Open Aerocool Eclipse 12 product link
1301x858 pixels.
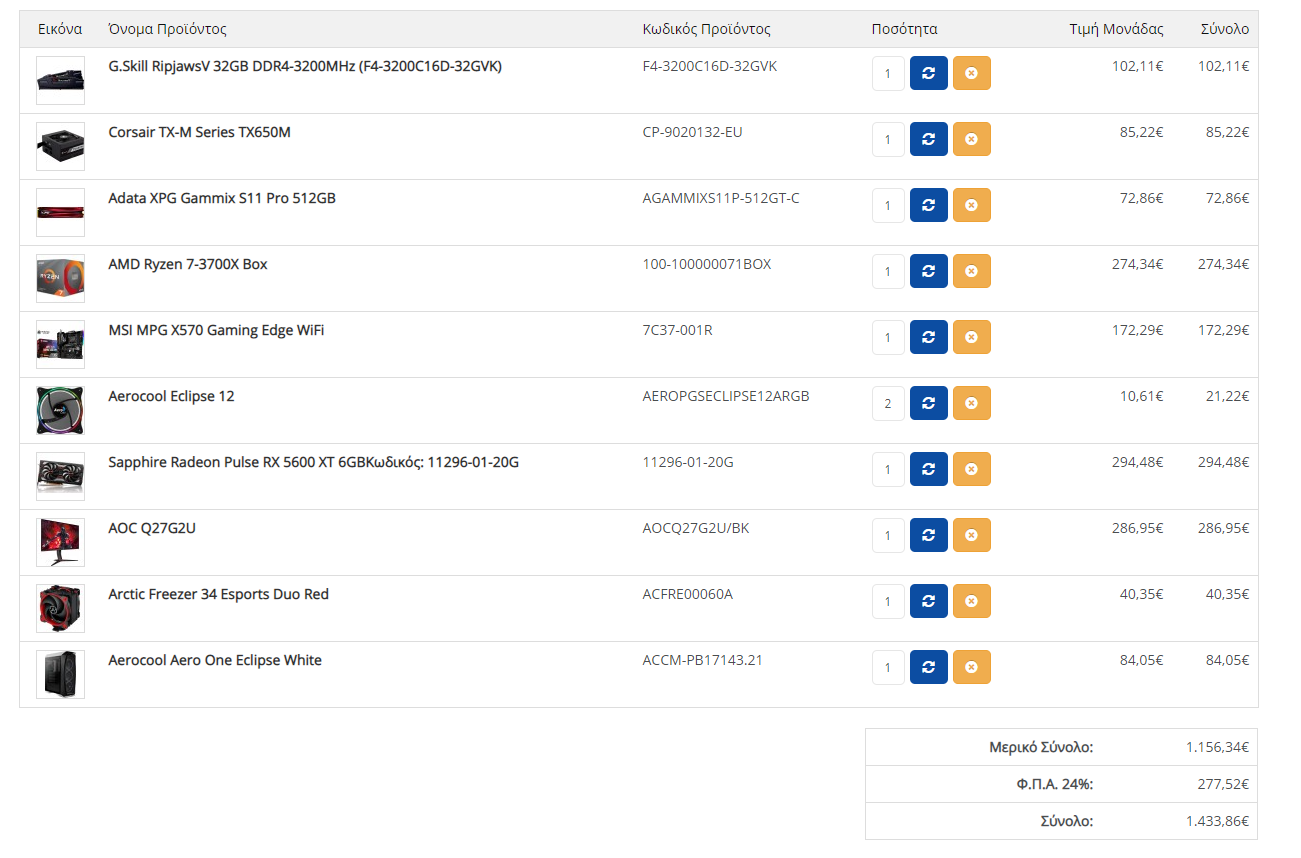coord(171,396)
